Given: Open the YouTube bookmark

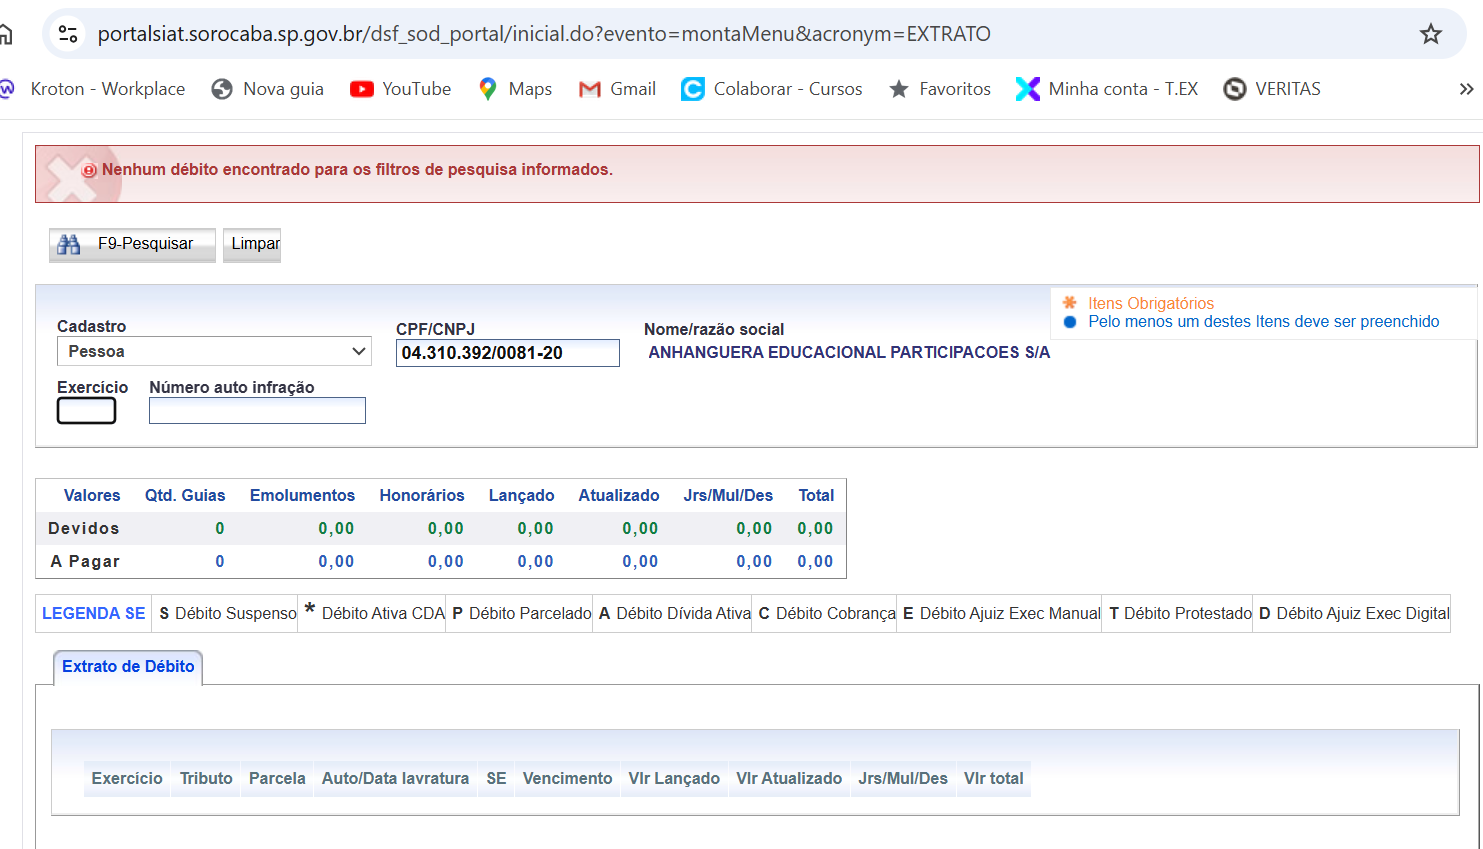Looking at the screenshot, I should [x=401, y=89].
